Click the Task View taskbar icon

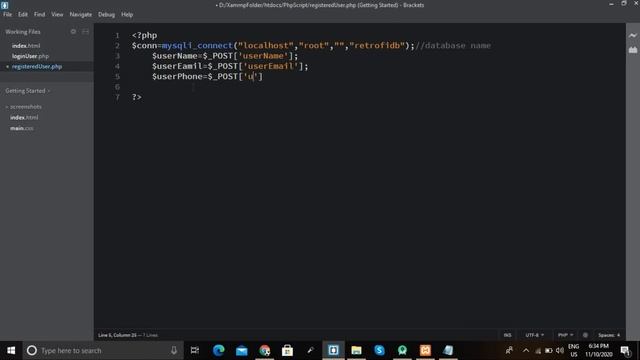click(195, 350)
